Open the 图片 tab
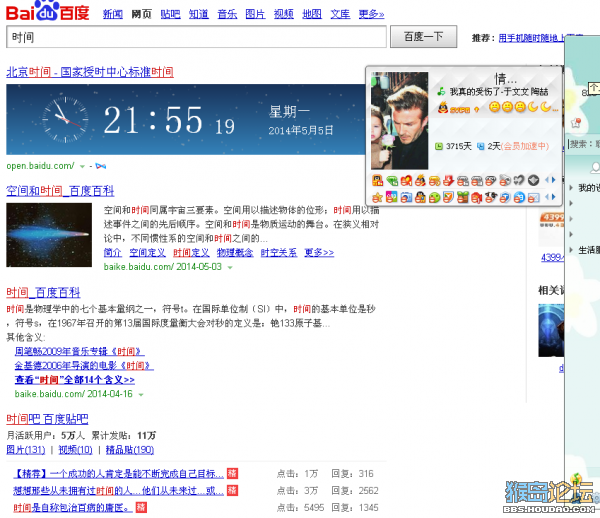 point(255,14)
